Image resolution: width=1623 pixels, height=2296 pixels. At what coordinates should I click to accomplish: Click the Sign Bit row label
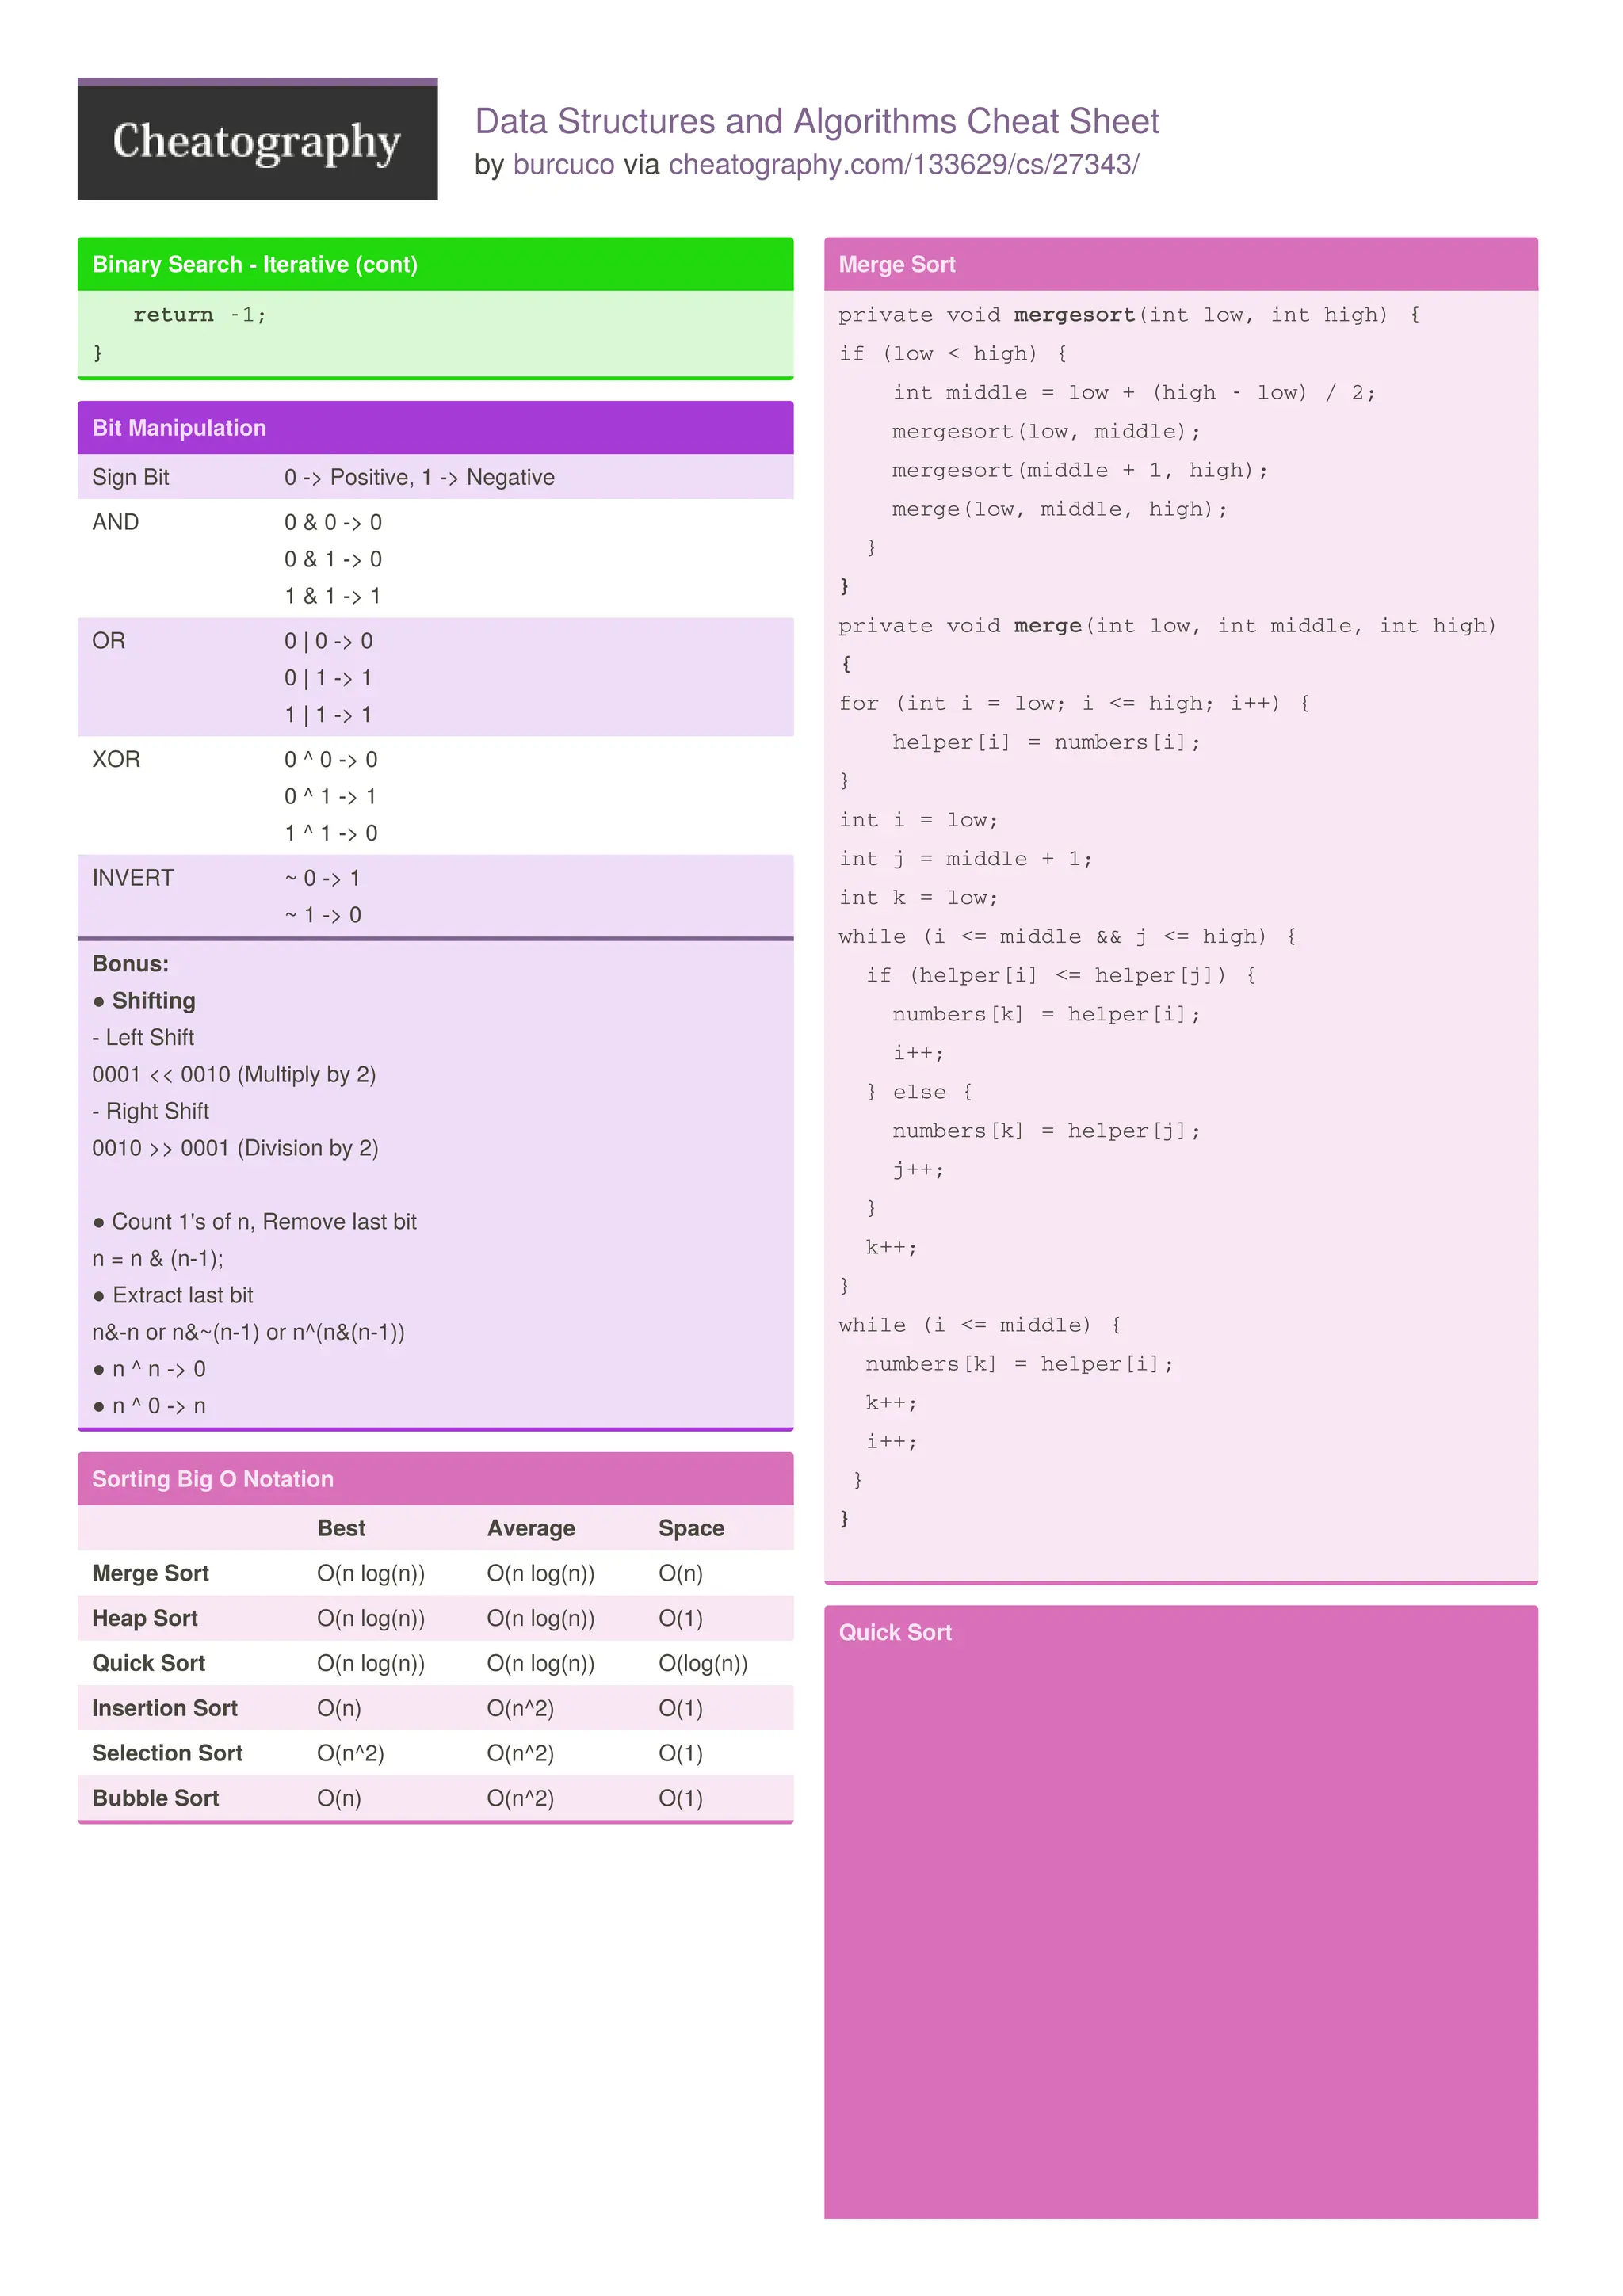click(130, 477)
